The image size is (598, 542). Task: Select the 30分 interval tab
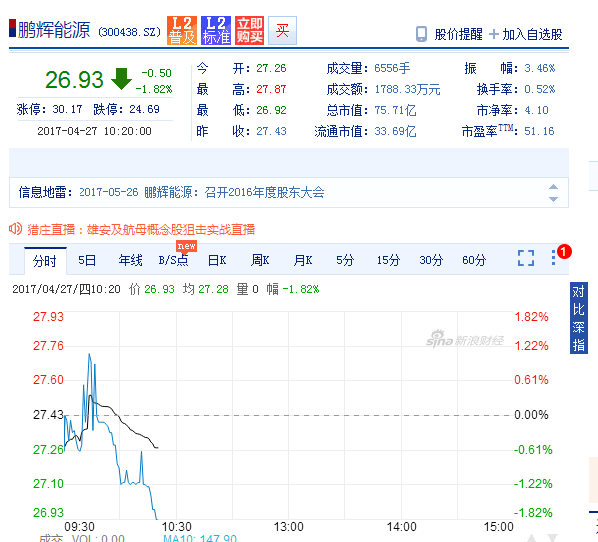(x=431, y=260)
